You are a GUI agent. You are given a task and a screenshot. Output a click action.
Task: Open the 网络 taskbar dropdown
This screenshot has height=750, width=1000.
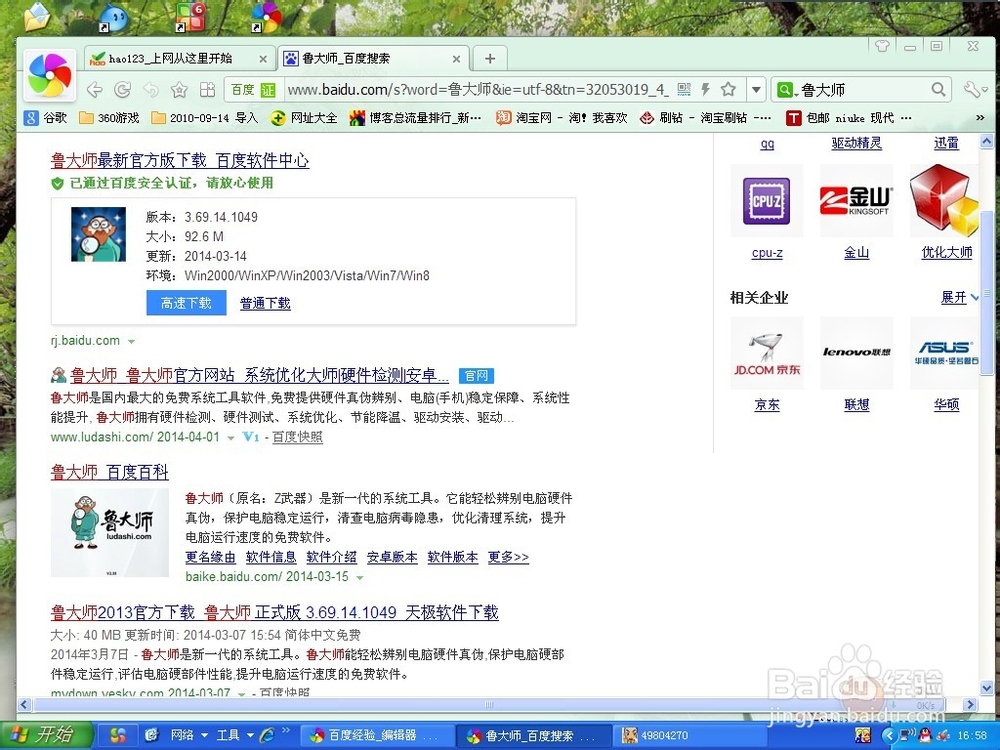[x=189, y=735]
